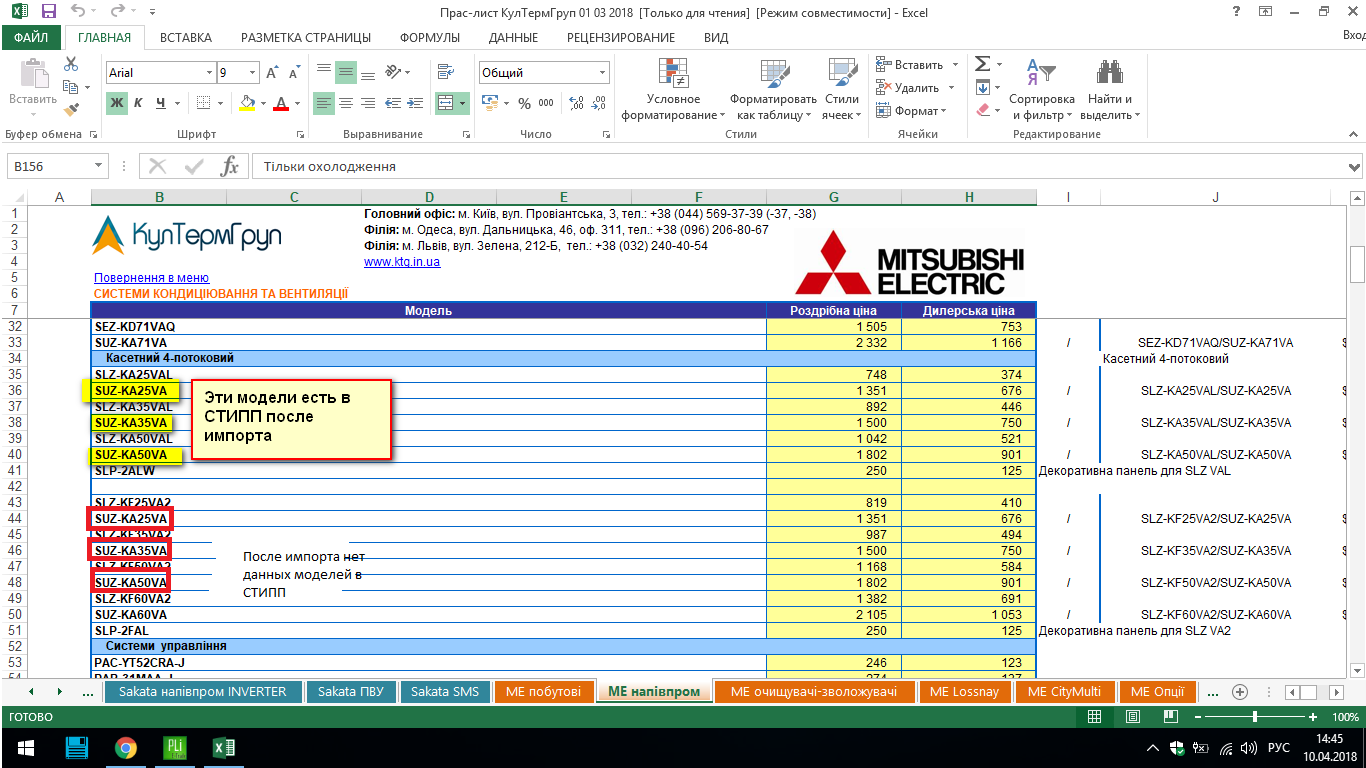Viewport: 1366px width, 768px height.
Task: Toggle center text alignment
Action: [x=346, y=103]
